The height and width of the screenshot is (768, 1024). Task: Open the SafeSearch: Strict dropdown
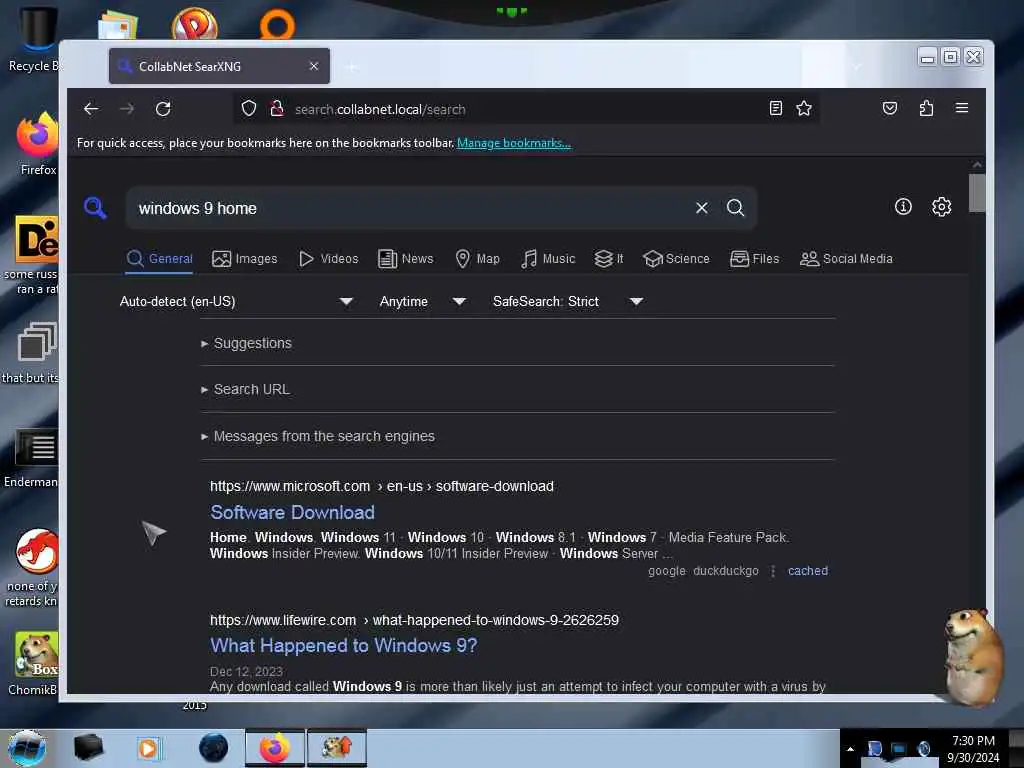568,301
